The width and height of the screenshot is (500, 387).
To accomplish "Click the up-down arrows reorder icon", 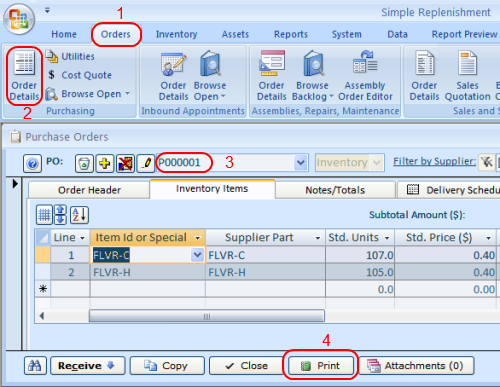I will (61, 215).
